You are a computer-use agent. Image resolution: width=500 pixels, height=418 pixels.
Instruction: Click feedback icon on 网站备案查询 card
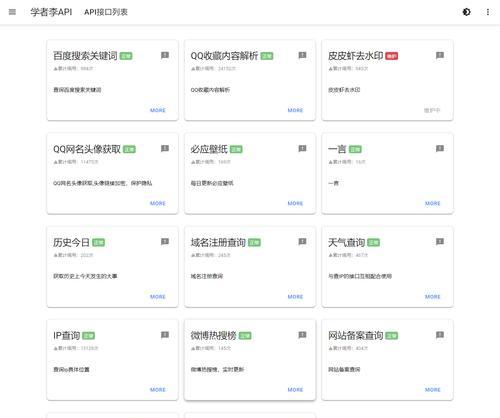[440, 335]
